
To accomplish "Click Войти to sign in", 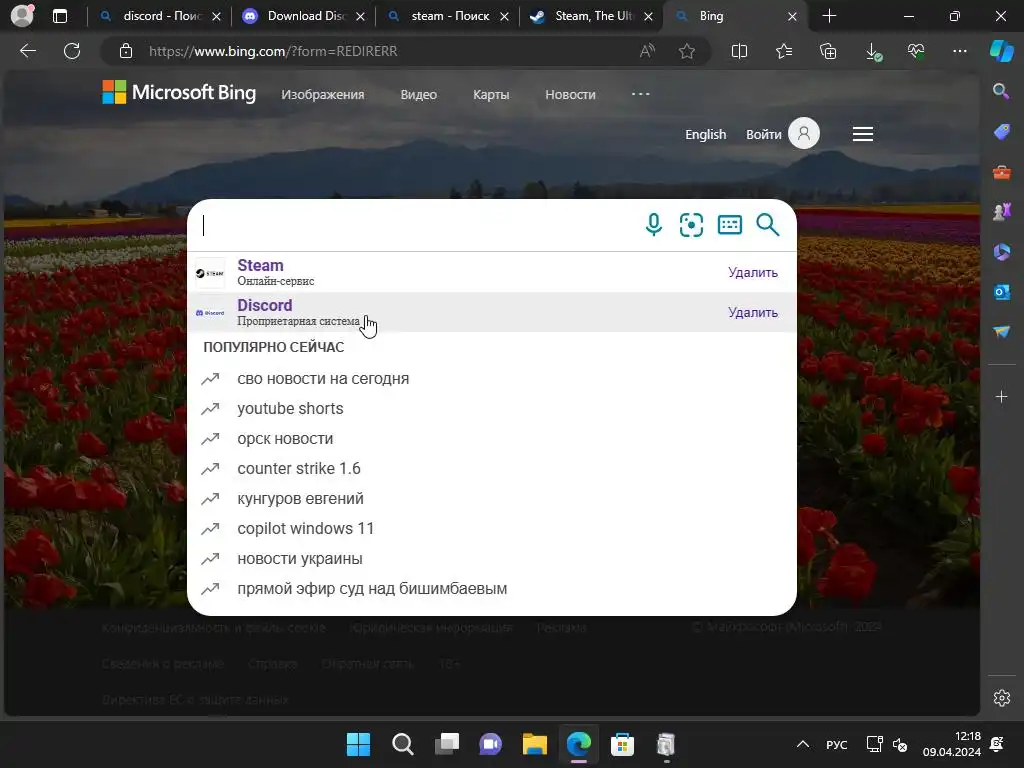I will (x=763, y=134).
